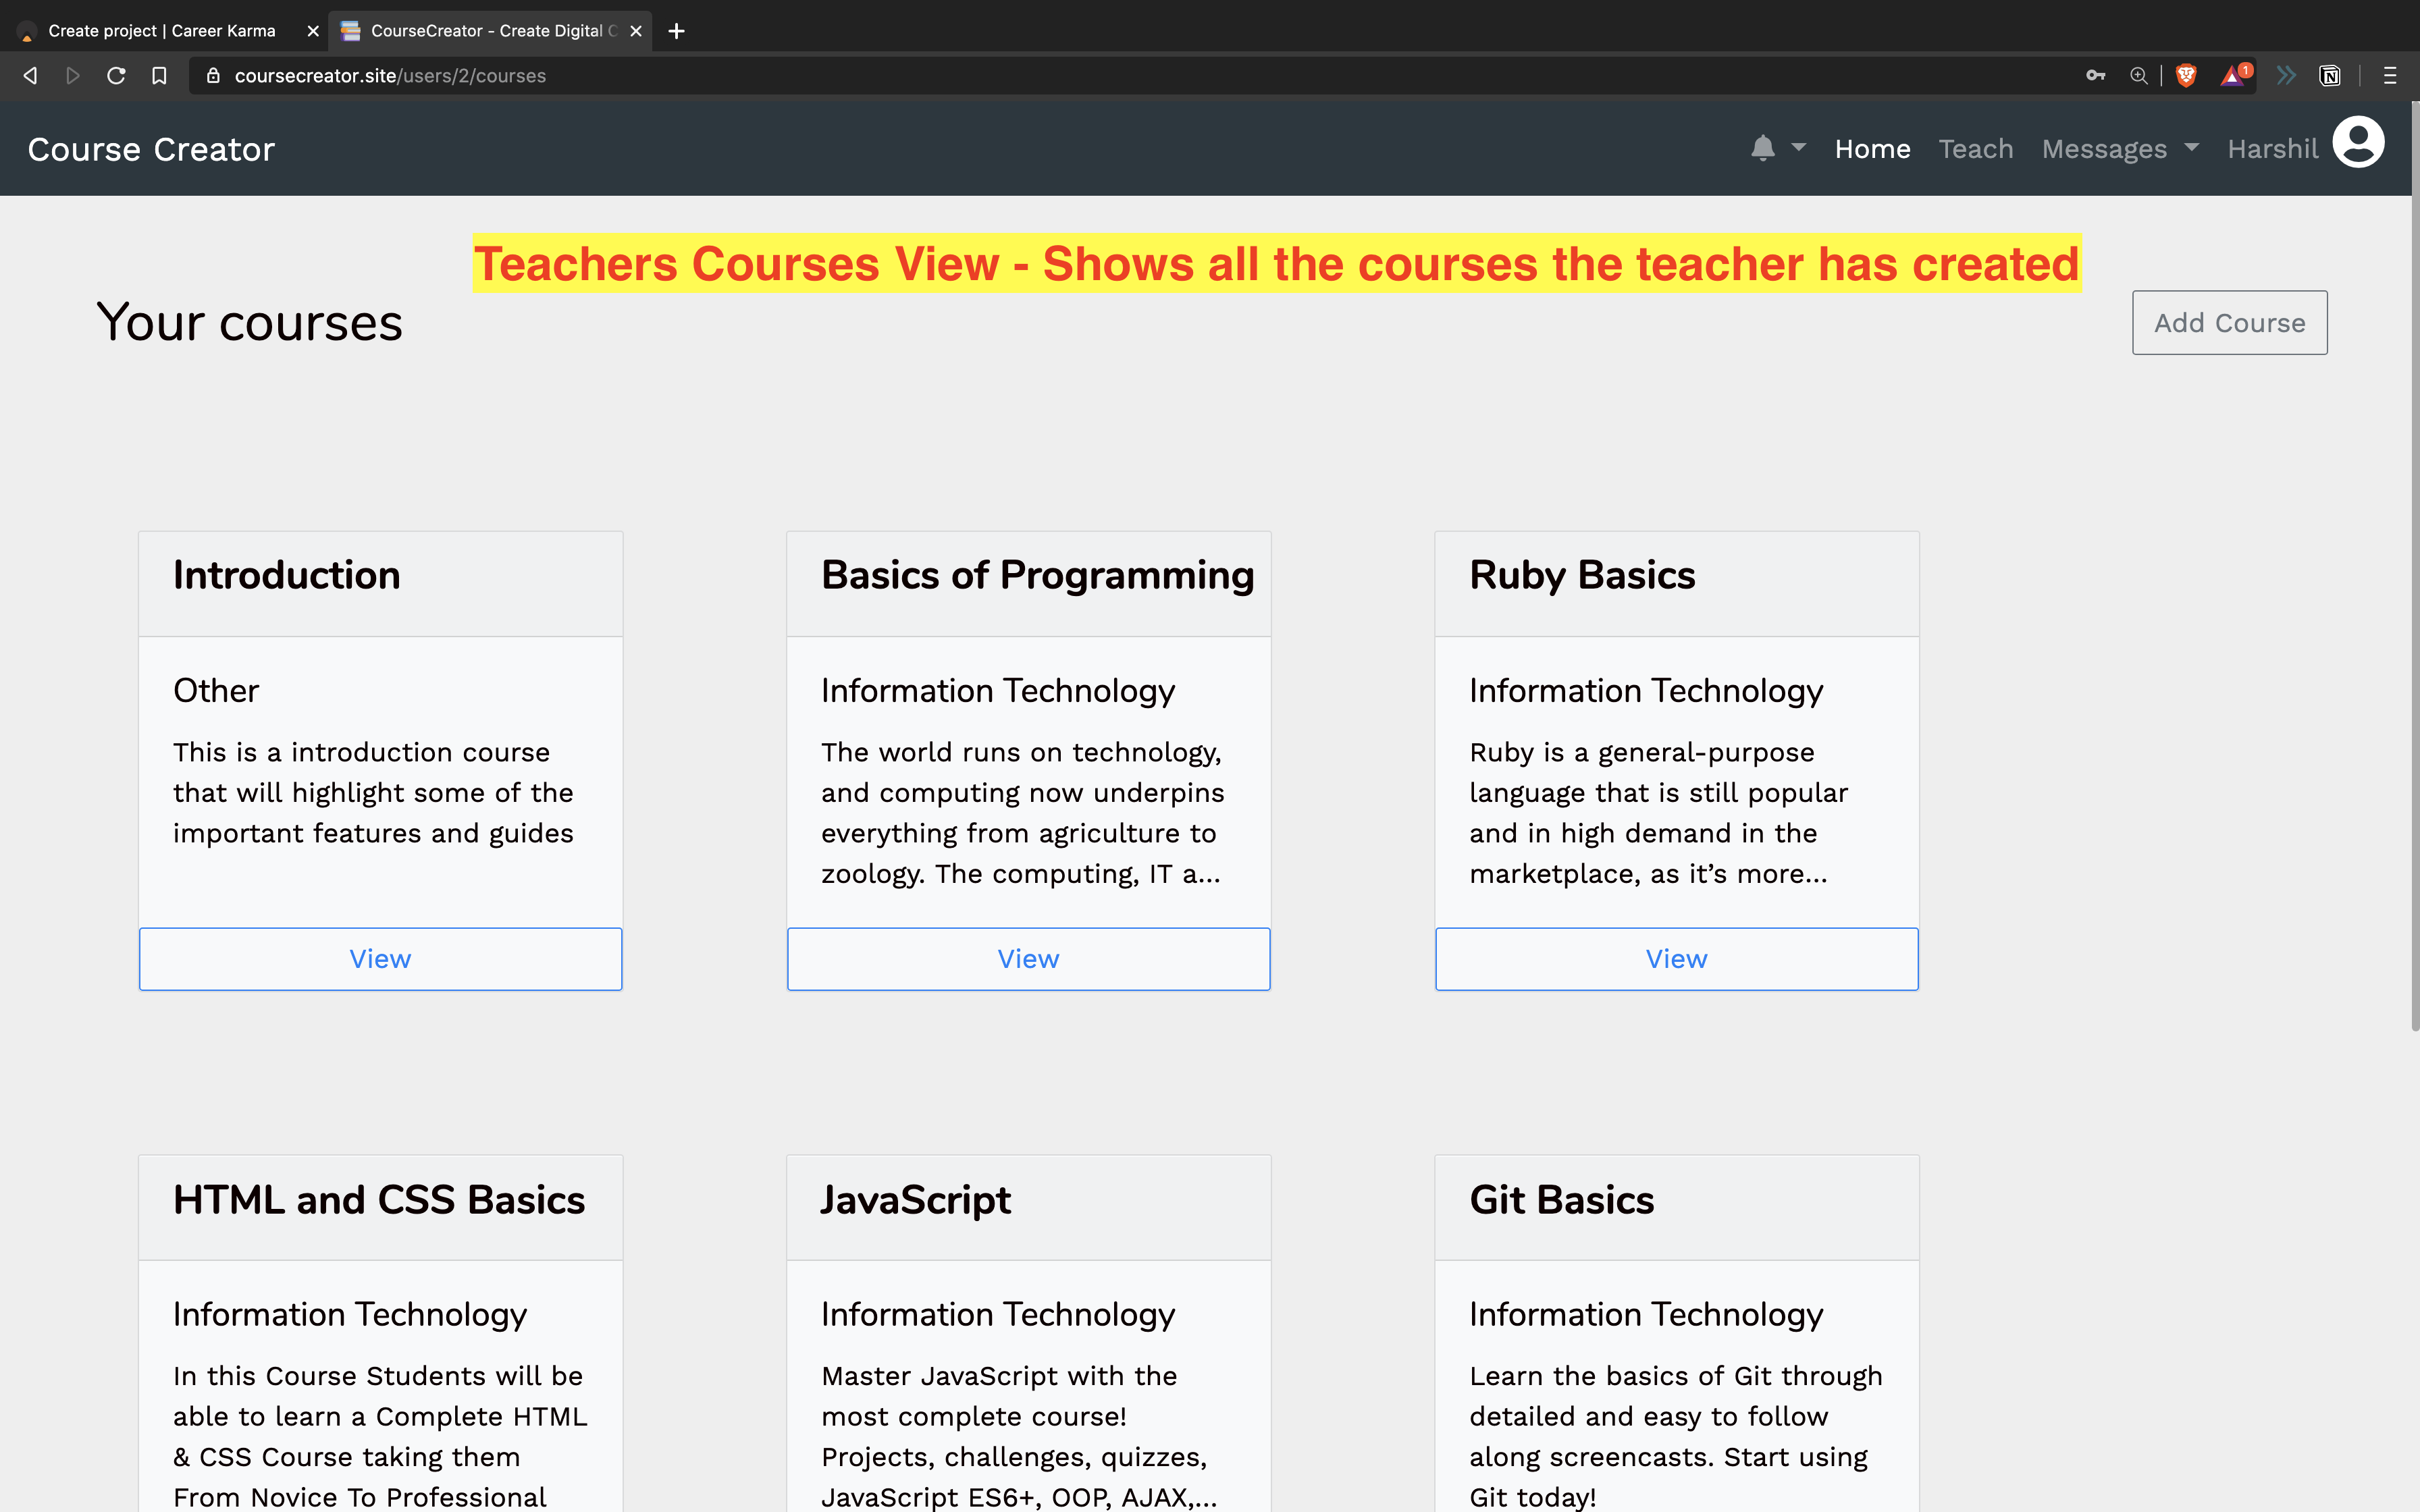Click the Add Course button
This screenshot has width=2420, height=1512.
point(2229,323)
